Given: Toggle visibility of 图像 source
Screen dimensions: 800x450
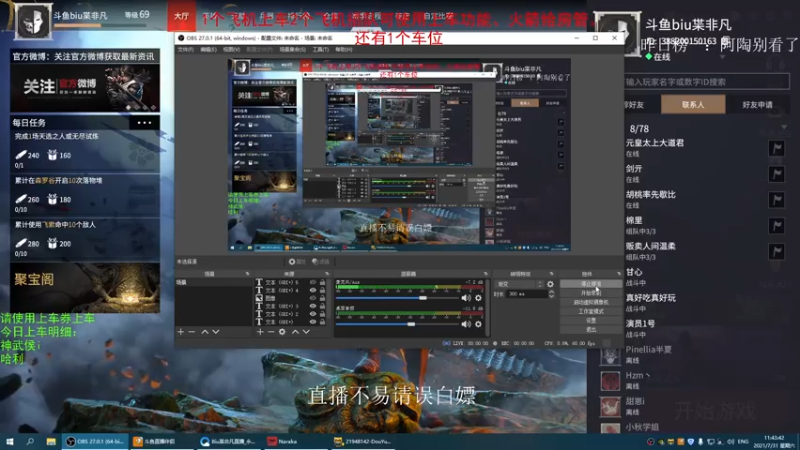Looking at the screenshot, I should click(313, 298).
